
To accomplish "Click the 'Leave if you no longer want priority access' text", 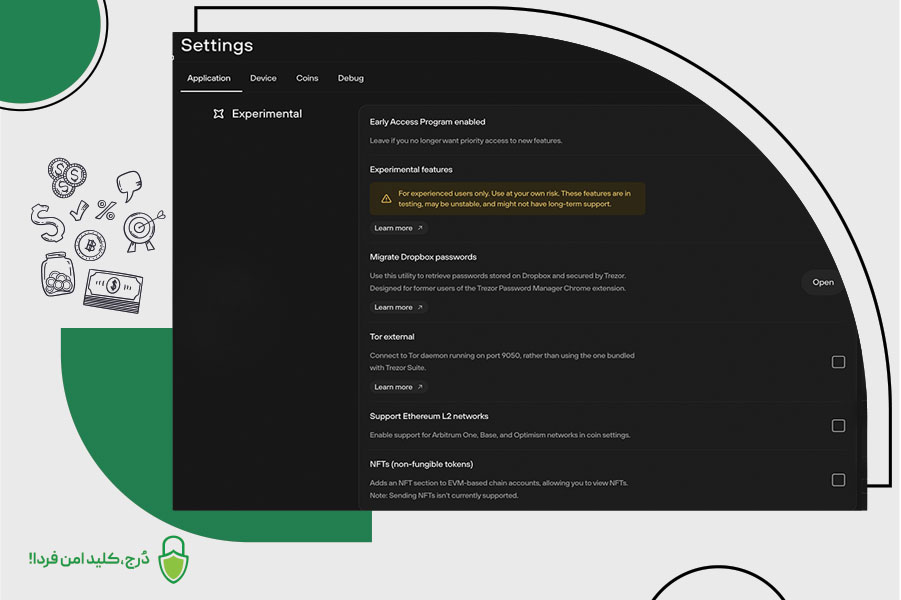I will 465,141.
